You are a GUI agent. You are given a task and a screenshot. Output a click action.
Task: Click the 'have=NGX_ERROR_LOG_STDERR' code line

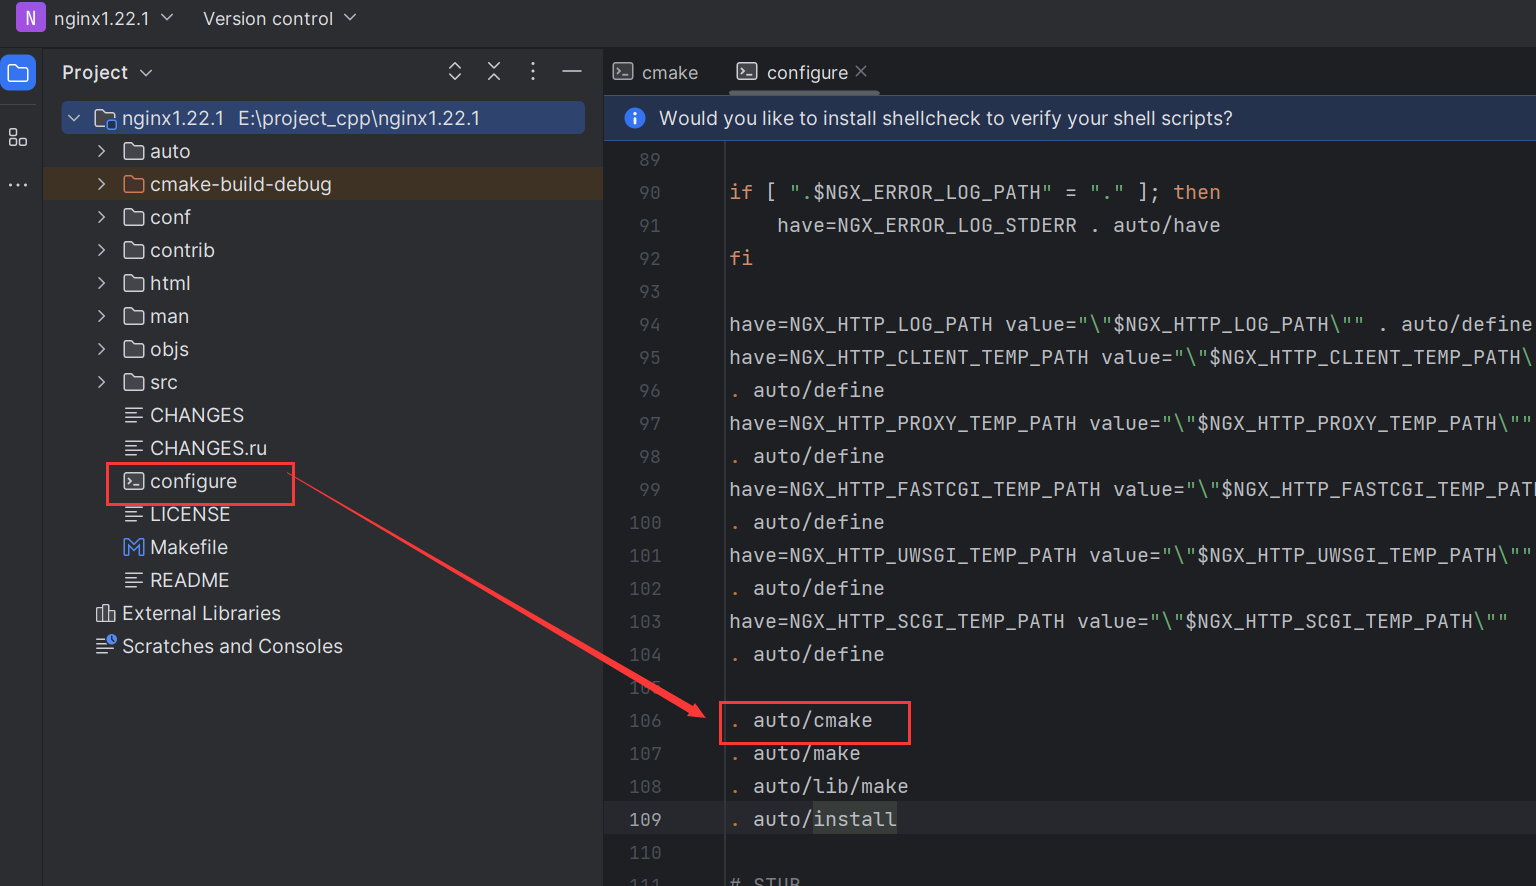tap(998, 225)
